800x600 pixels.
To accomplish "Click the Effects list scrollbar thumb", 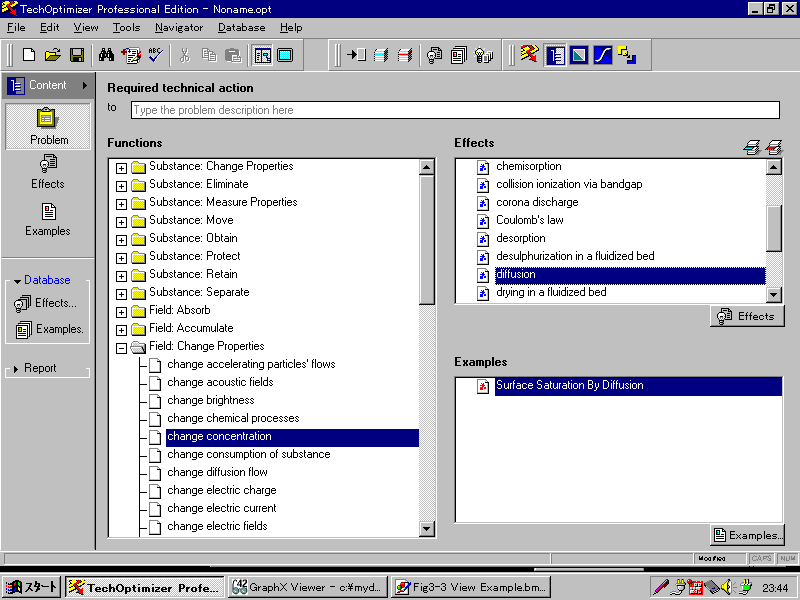I will [774, 228].
